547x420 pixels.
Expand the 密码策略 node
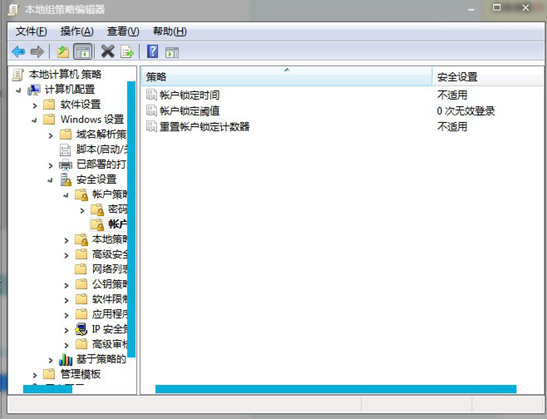point(82,211)
